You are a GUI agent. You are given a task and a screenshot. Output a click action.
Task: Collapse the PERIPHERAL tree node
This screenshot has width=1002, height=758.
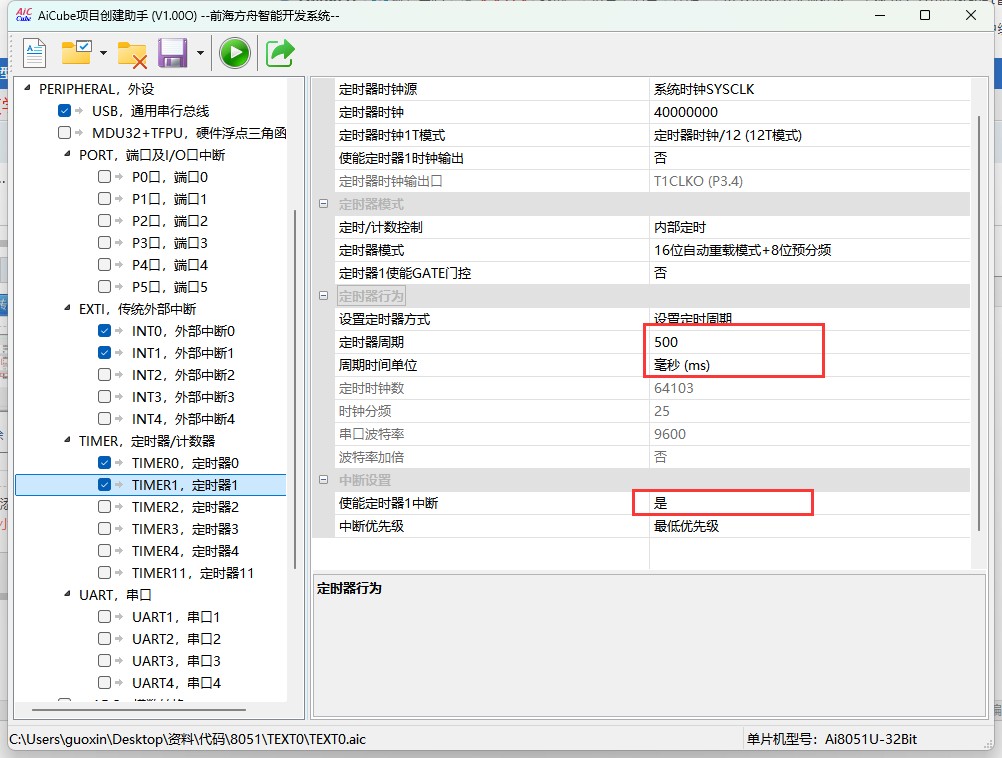pyautogui.click(x=27, y=88)
